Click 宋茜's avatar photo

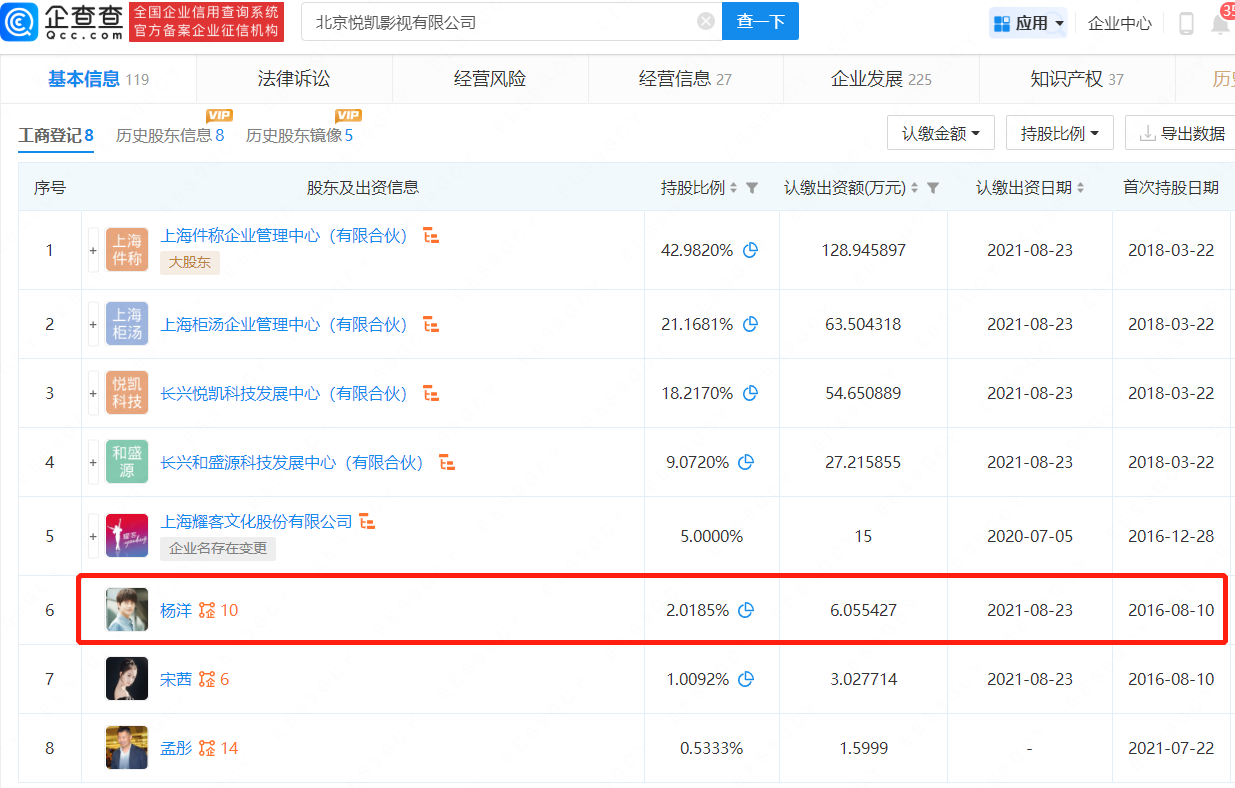tap(127, 679)
